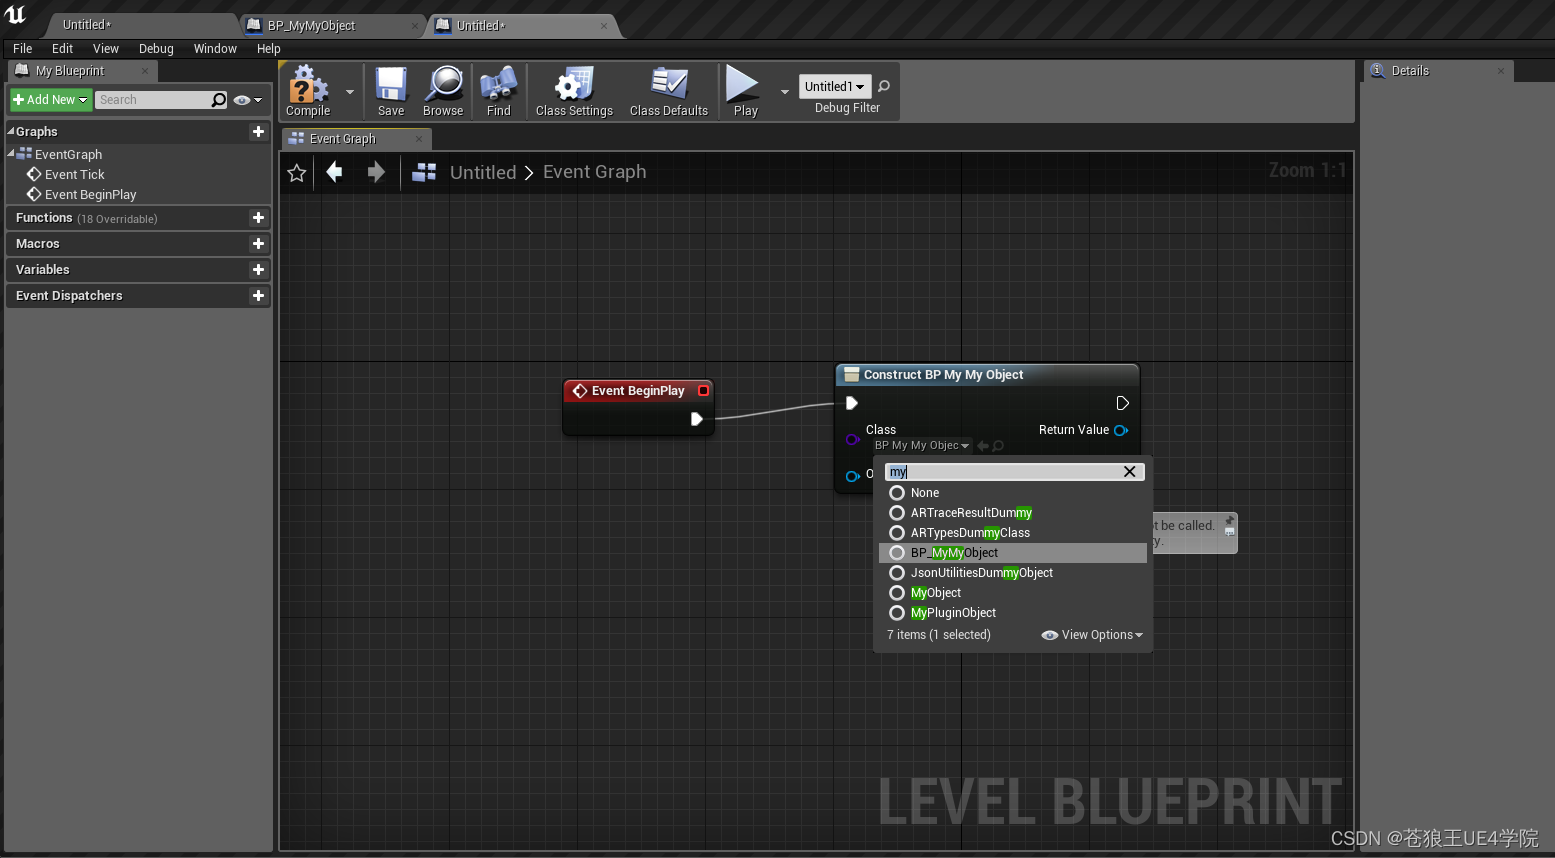This screenshot has height=858, width=1555.
Task: Open Class Settings
Action: pyautogui.click(x=574, y=92)
